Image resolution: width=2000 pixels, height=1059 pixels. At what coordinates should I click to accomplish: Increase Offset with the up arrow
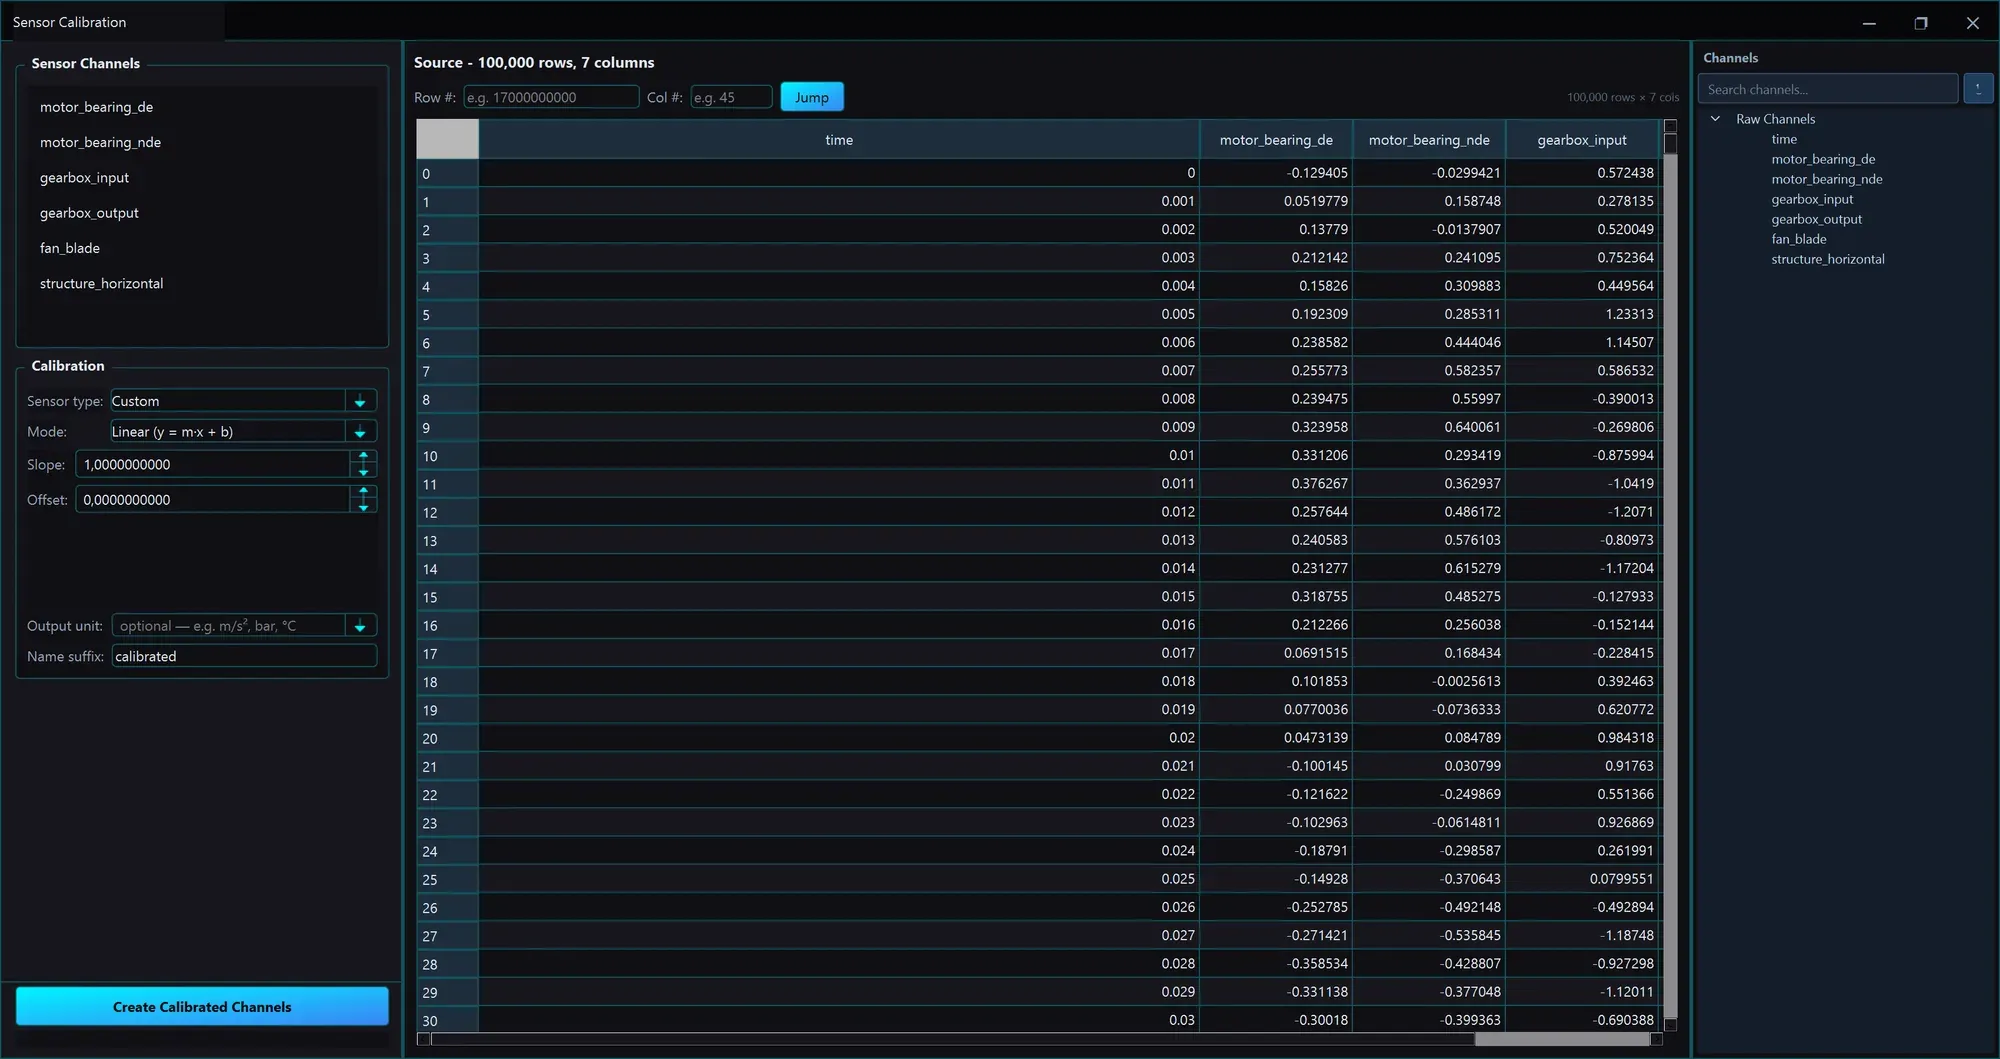(x=363, y=491)
